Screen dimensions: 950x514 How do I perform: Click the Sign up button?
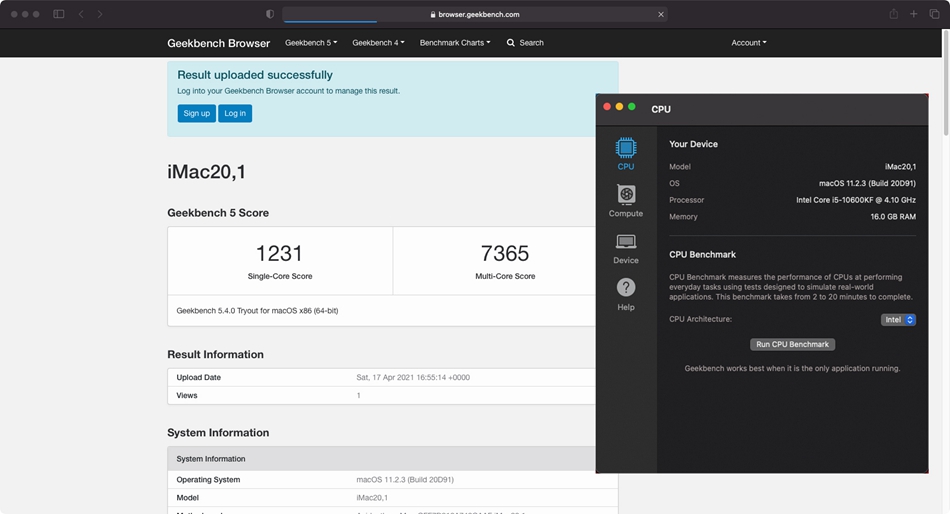(x=197, y=113)
